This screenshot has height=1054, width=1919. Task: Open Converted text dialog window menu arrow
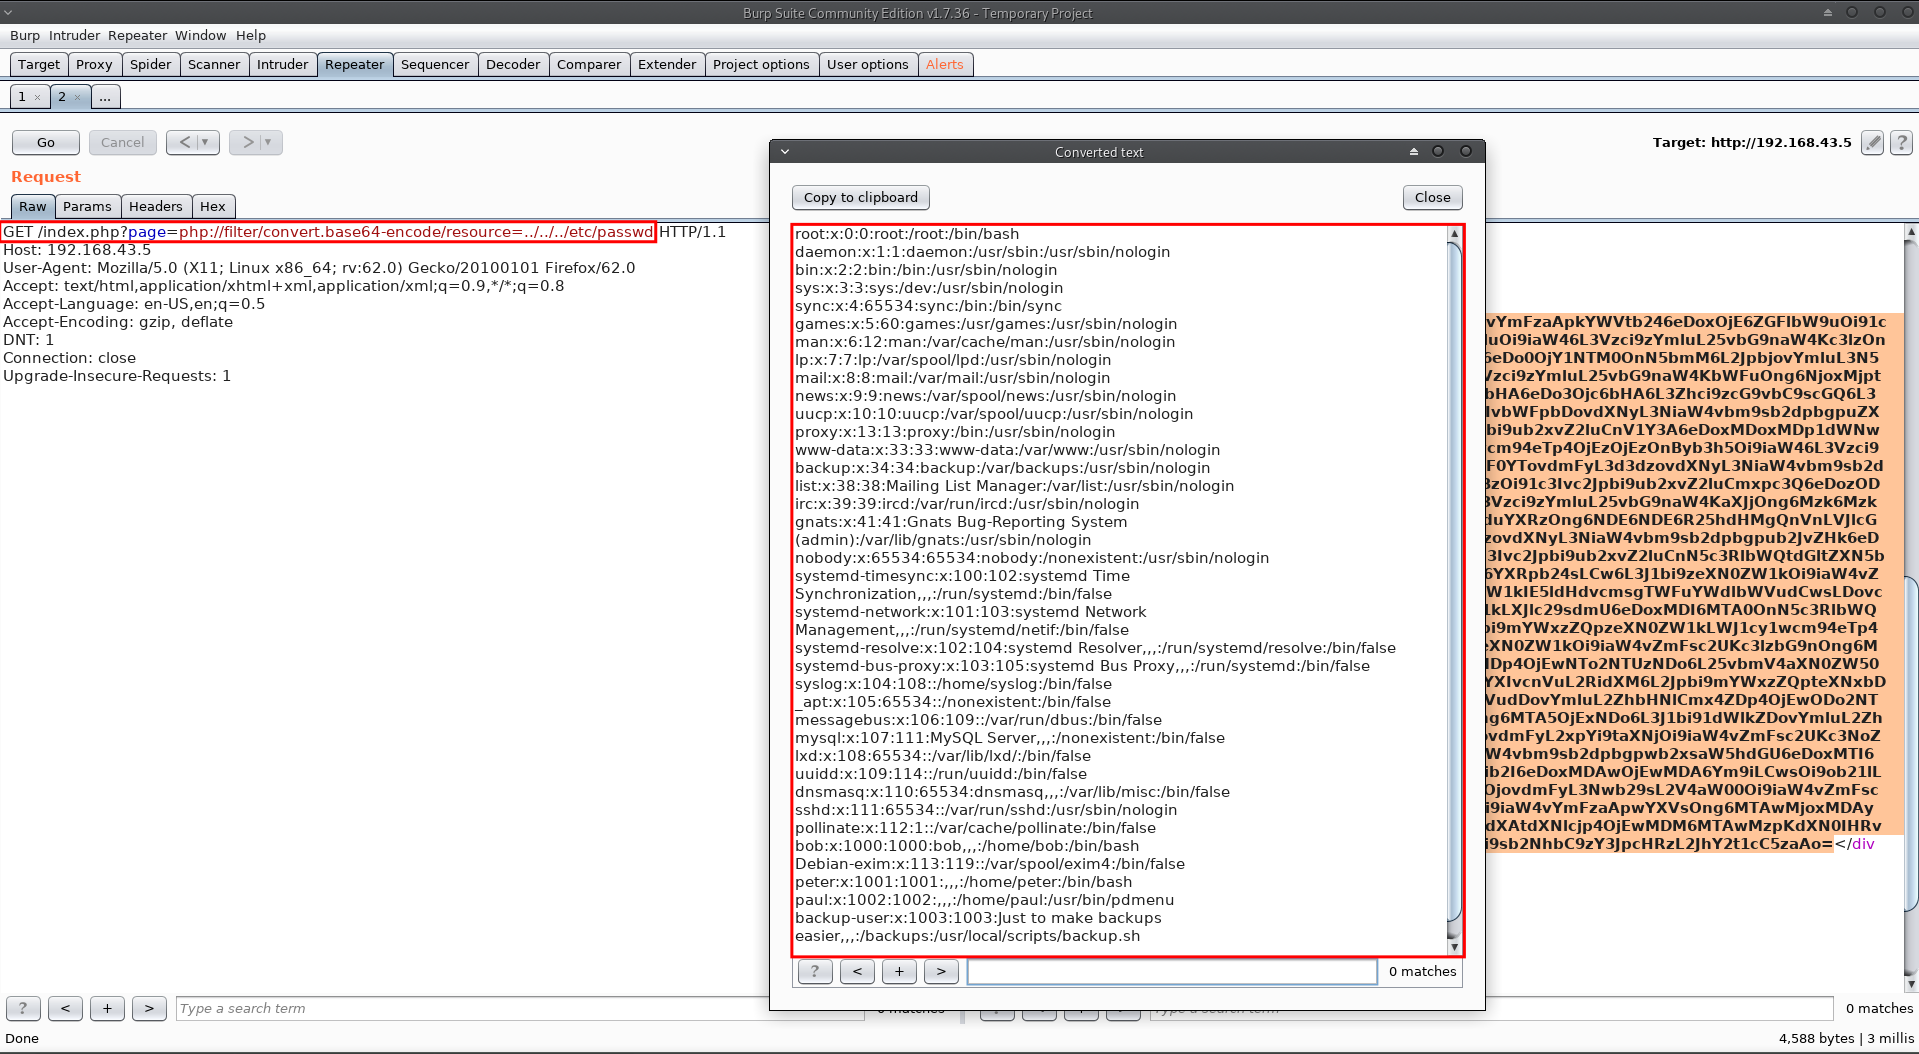785,152
